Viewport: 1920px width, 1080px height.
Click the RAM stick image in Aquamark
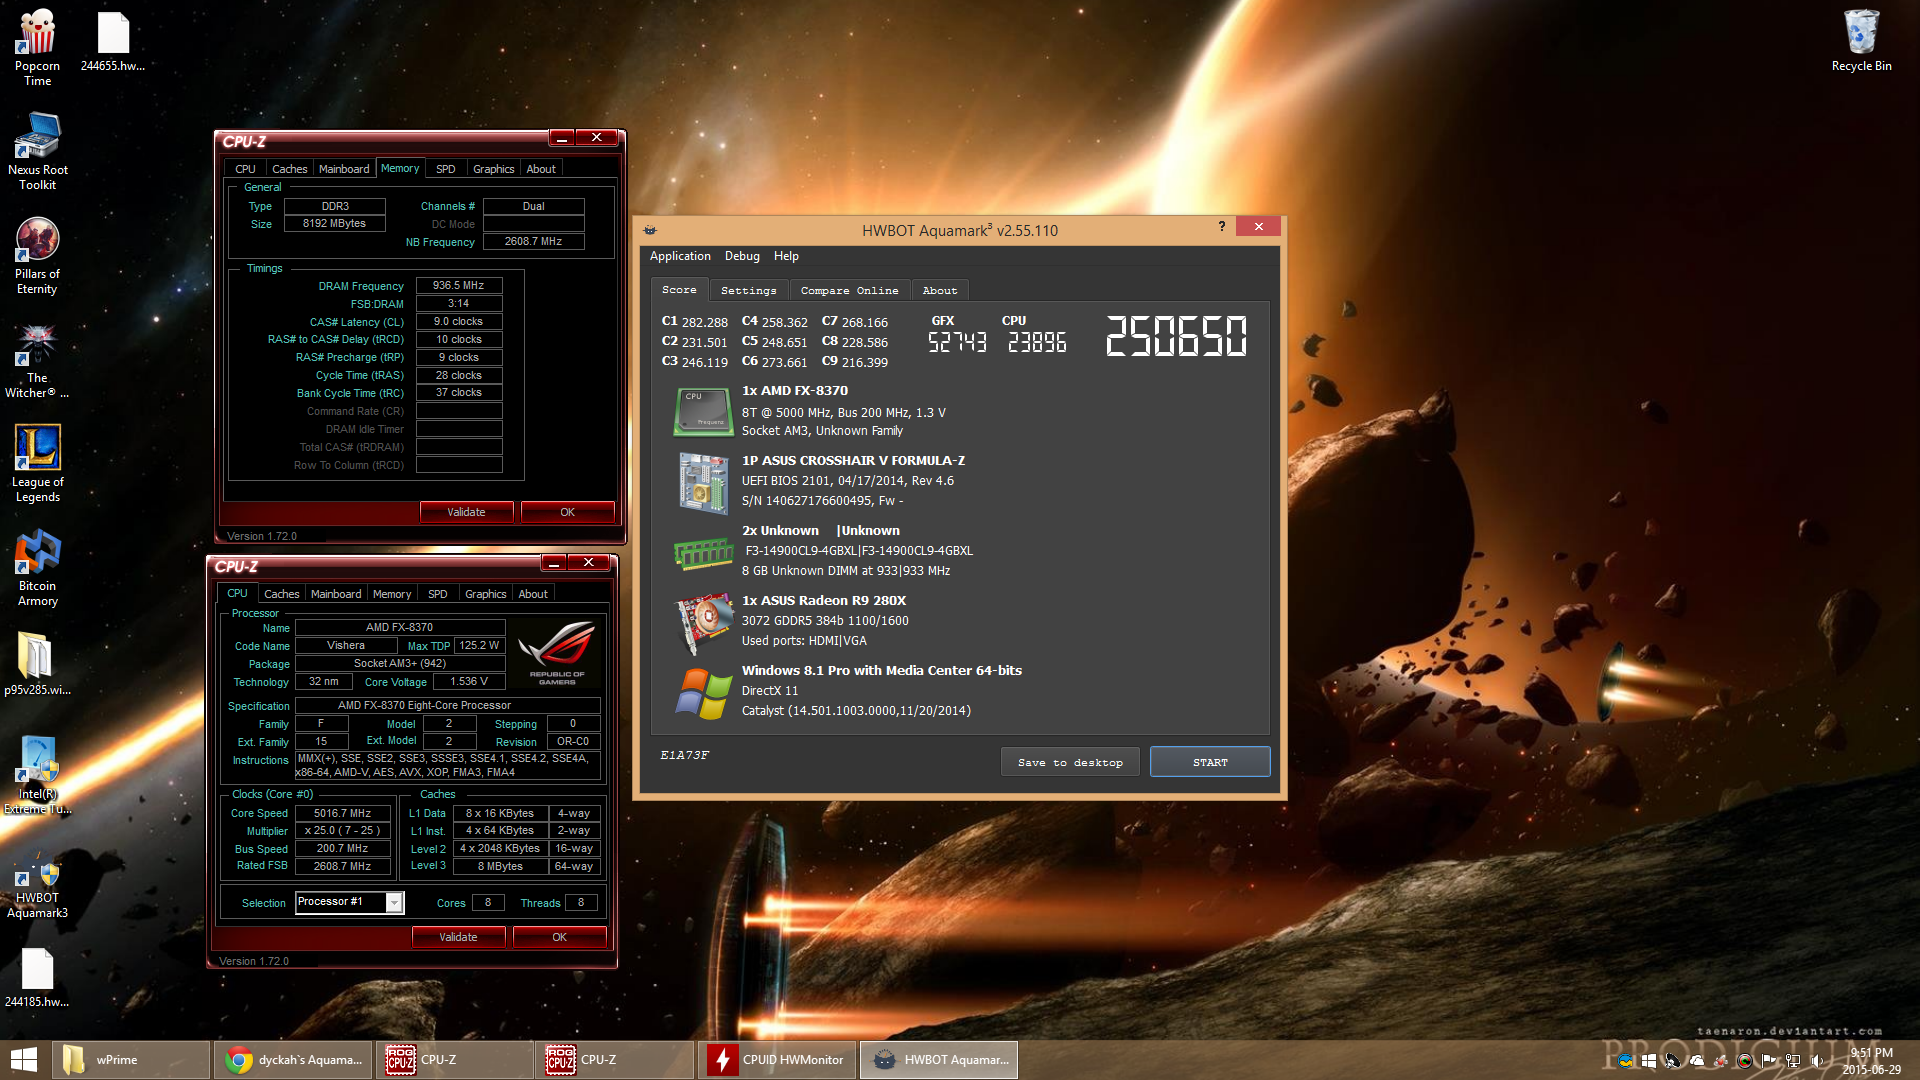(703, 552)
